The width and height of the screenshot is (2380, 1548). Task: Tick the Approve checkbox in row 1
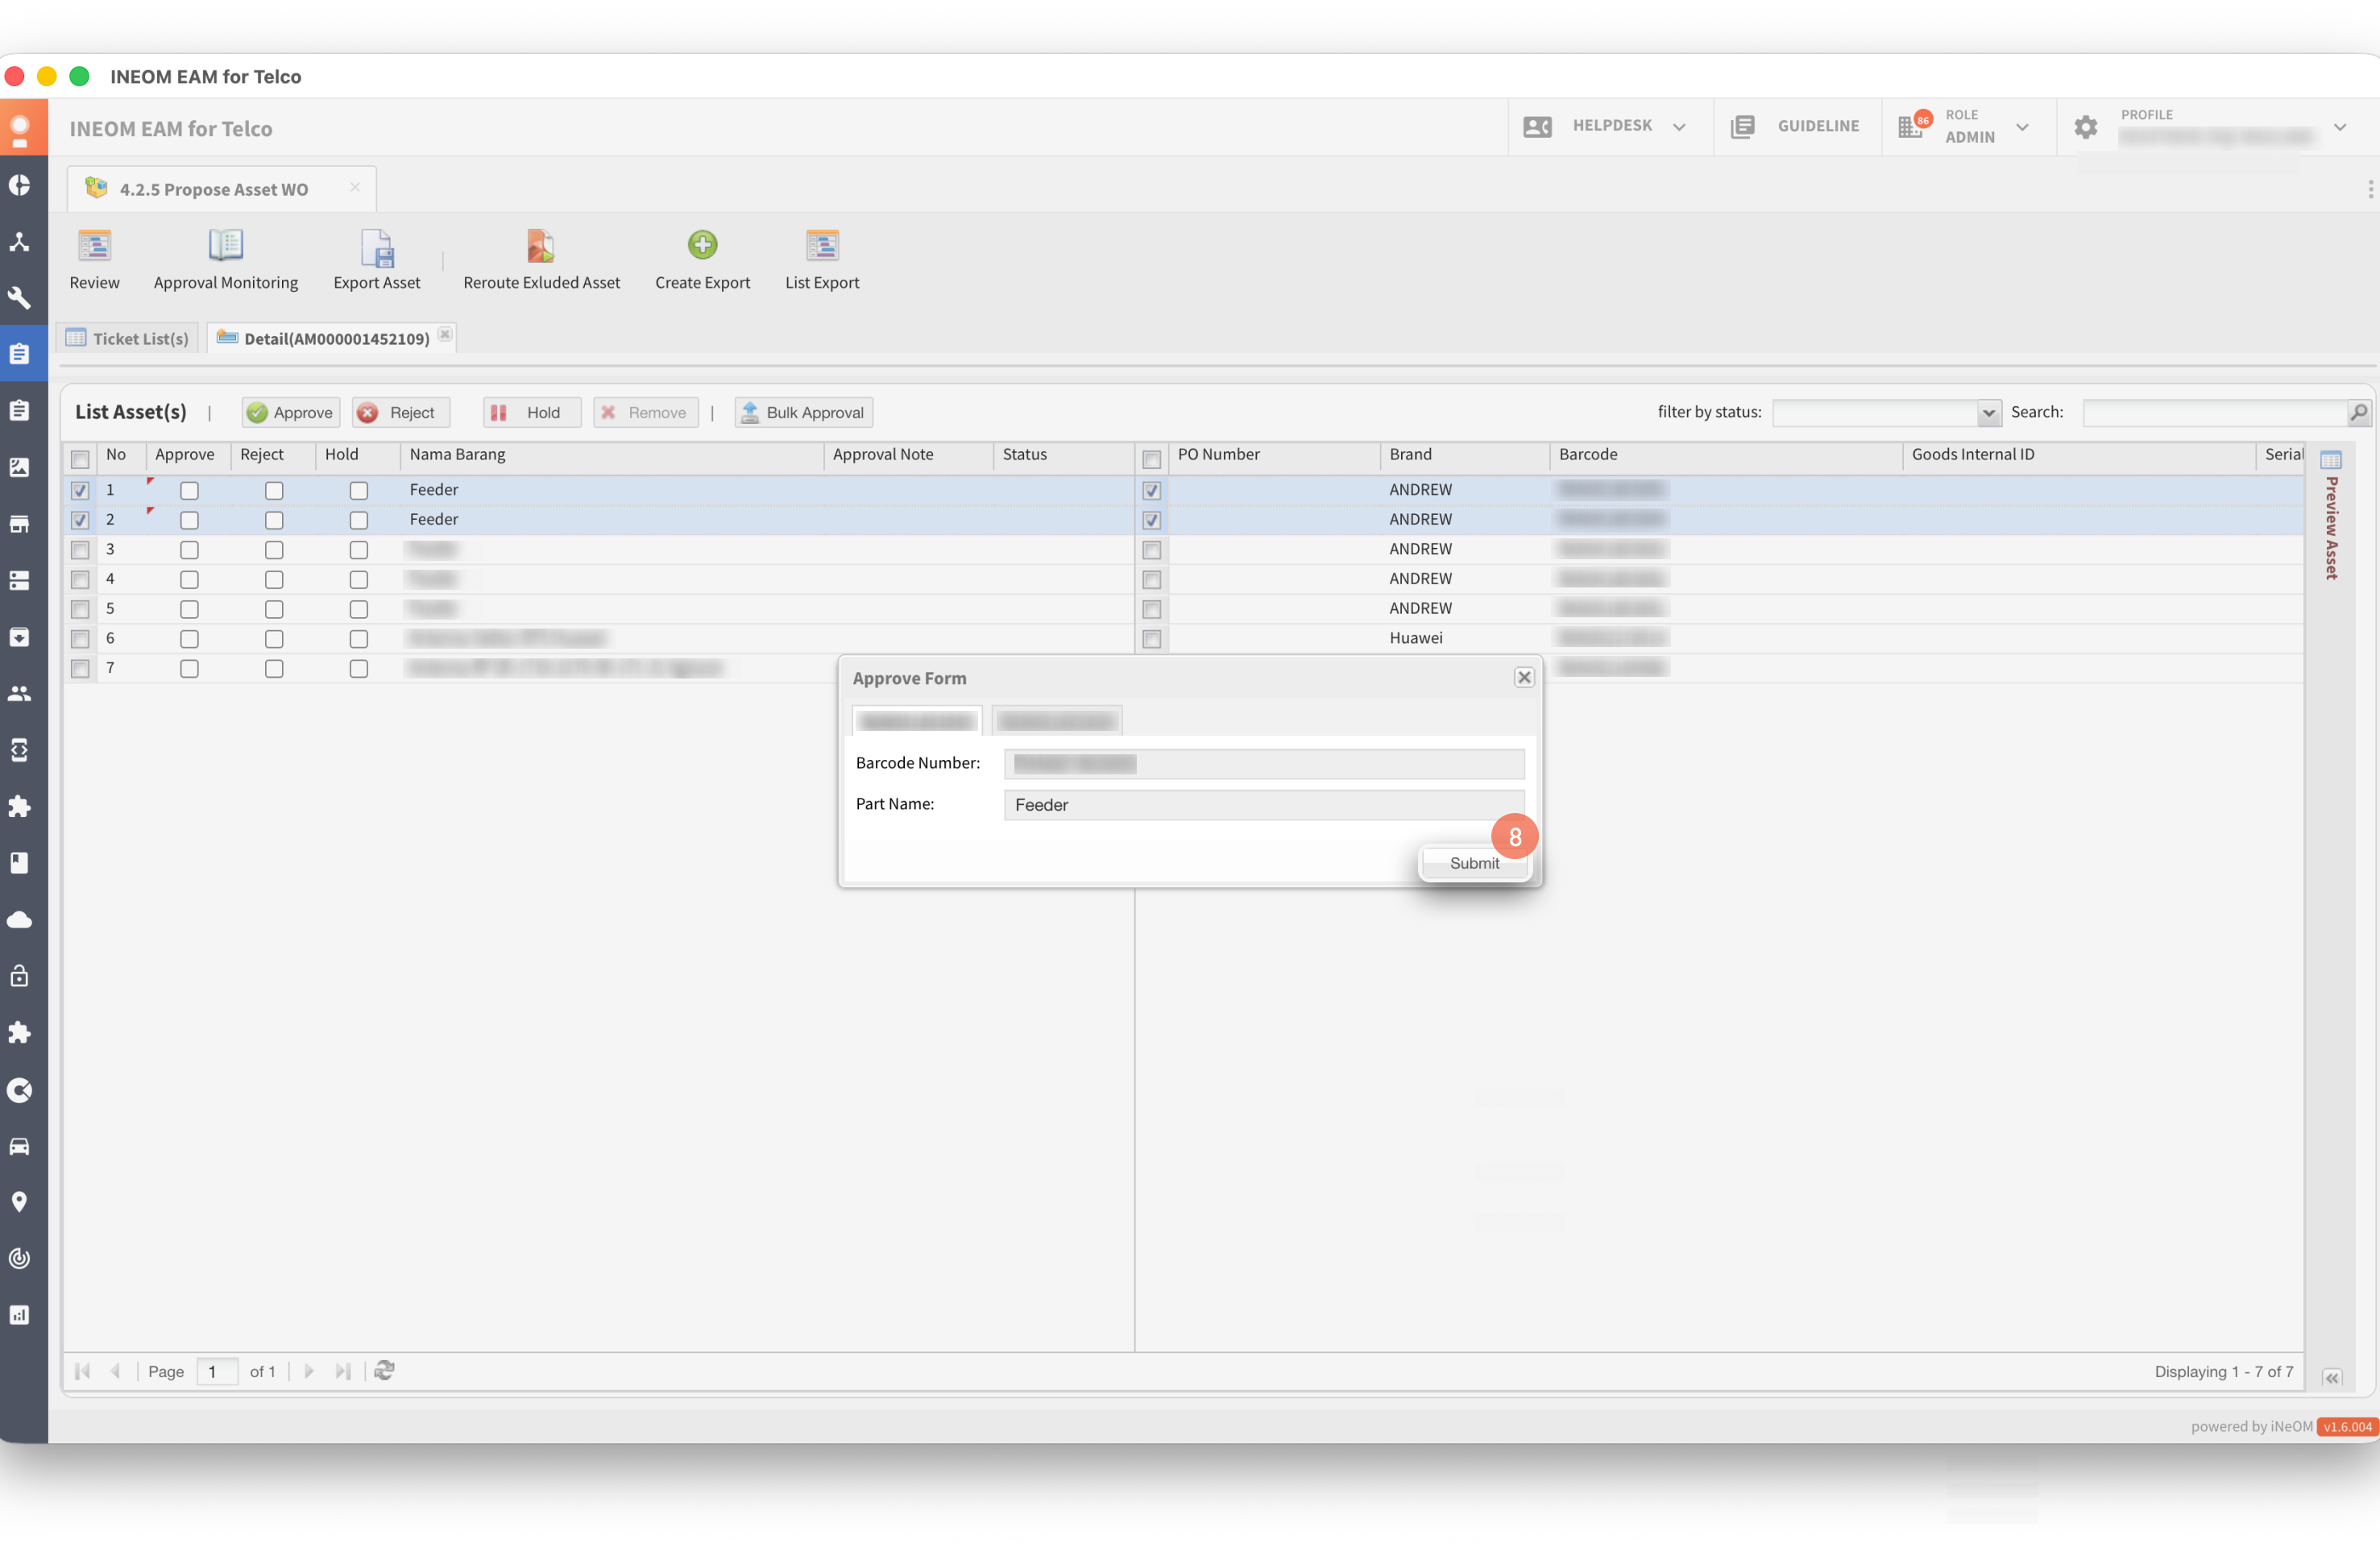pyautogui.click(x=189, y=490)
